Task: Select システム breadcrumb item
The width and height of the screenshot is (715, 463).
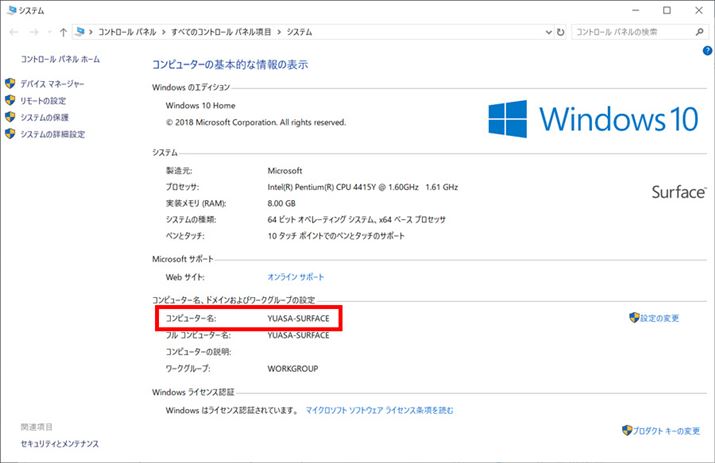Action: [x=299, y=32]
